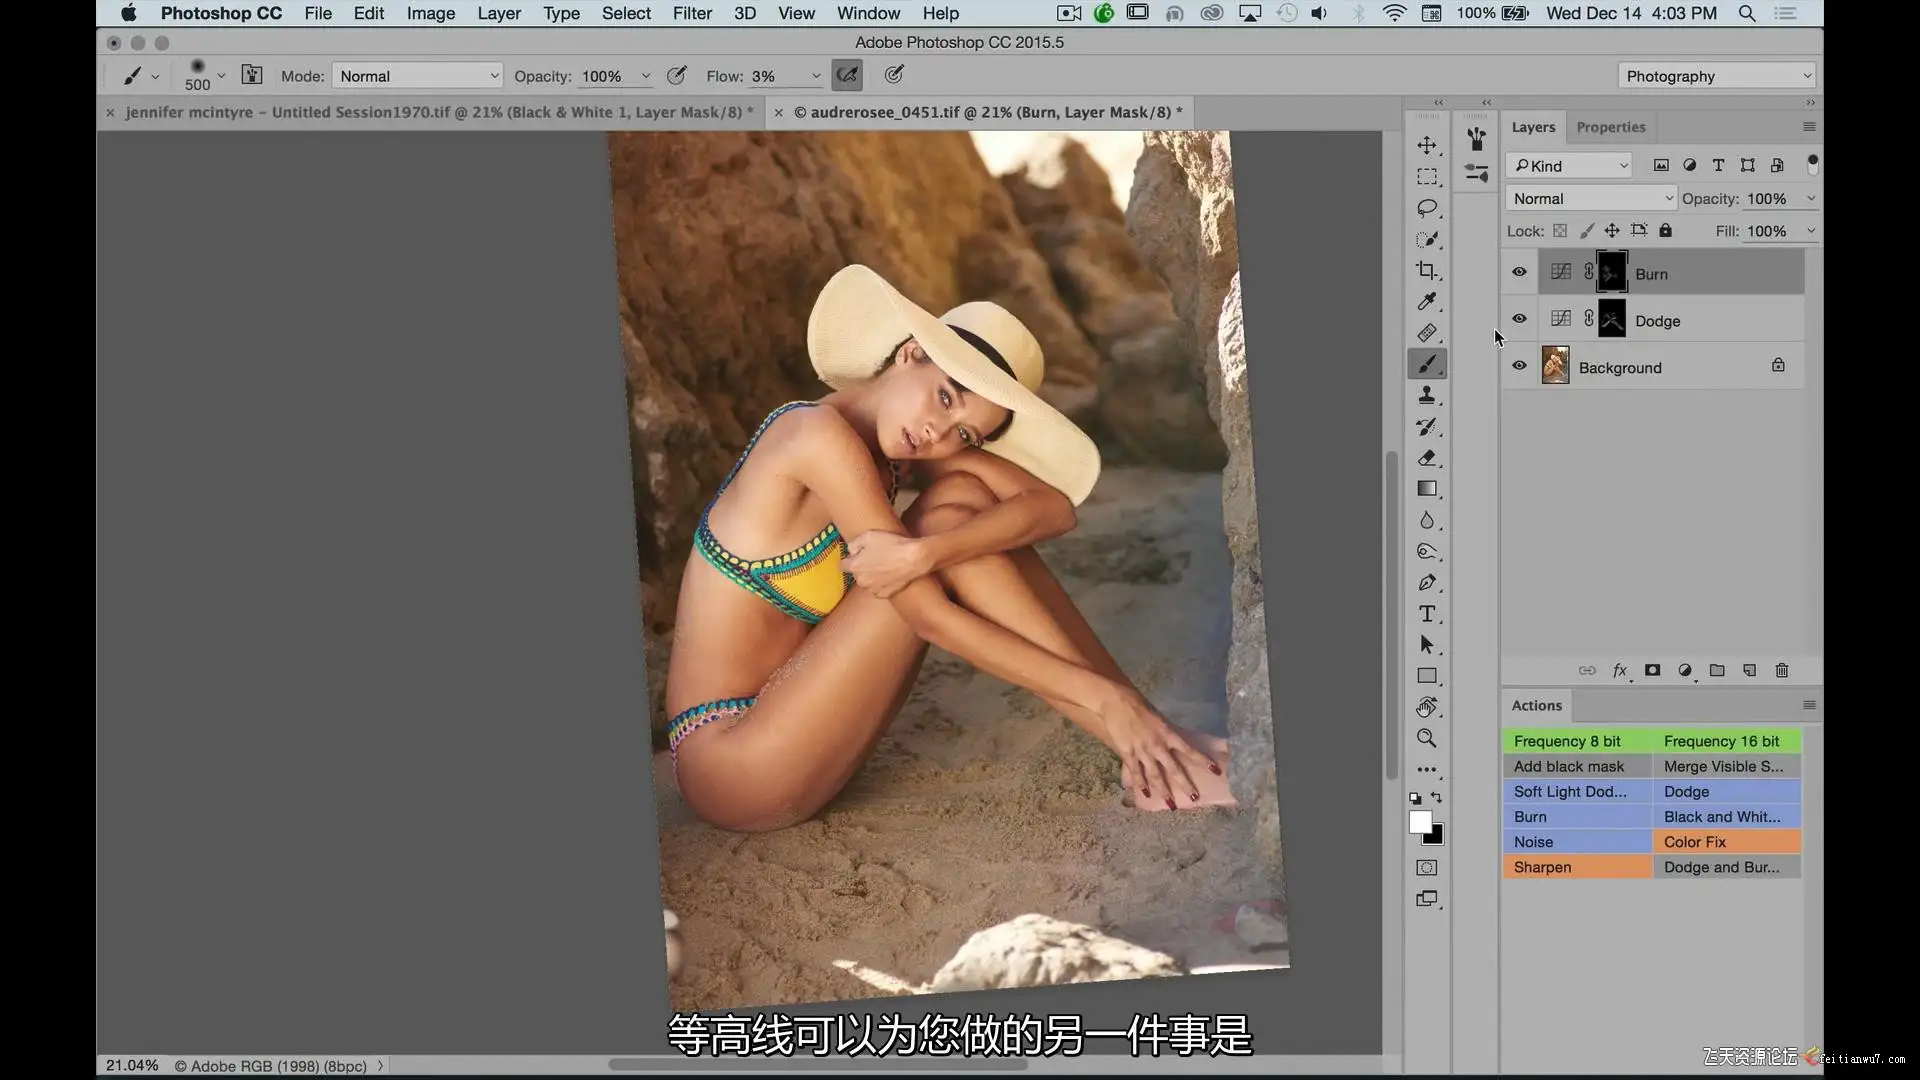Select the Horizontal Type tool

pos(1427,614)
